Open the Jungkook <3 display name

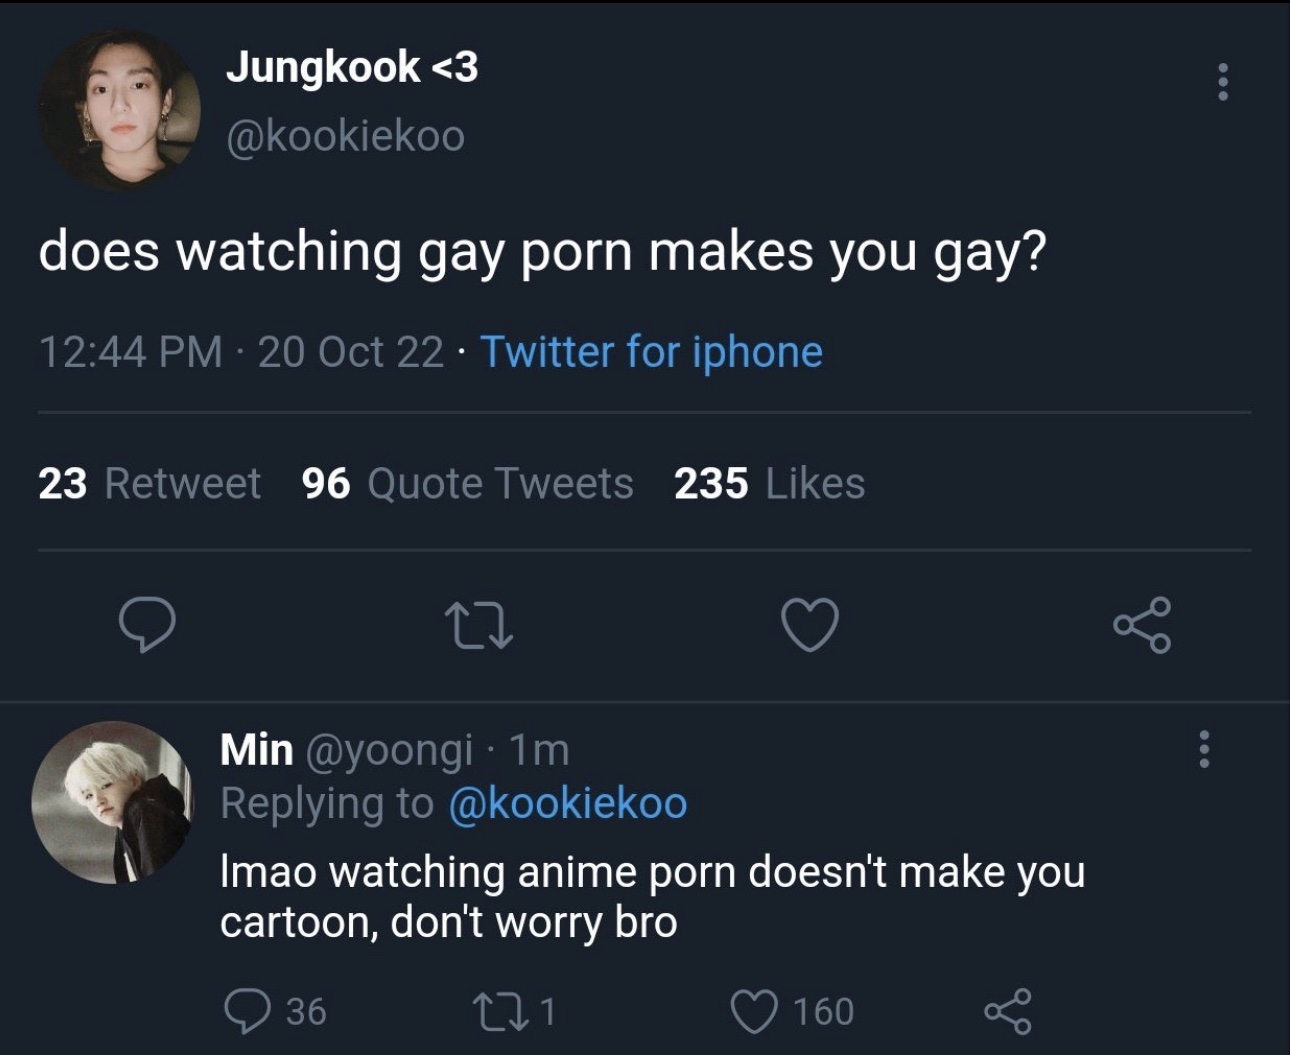tap(352, 68)
